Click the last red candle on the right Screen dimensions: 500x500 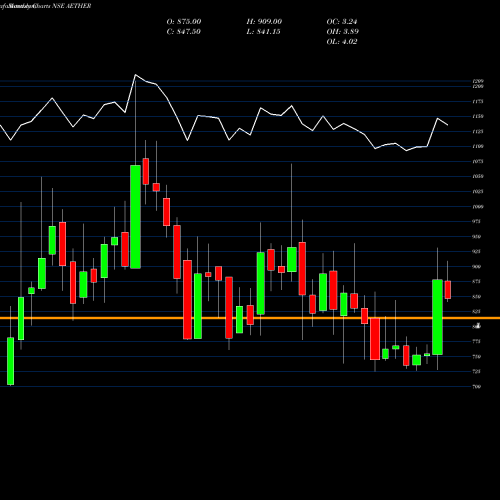tap(448, 290)
